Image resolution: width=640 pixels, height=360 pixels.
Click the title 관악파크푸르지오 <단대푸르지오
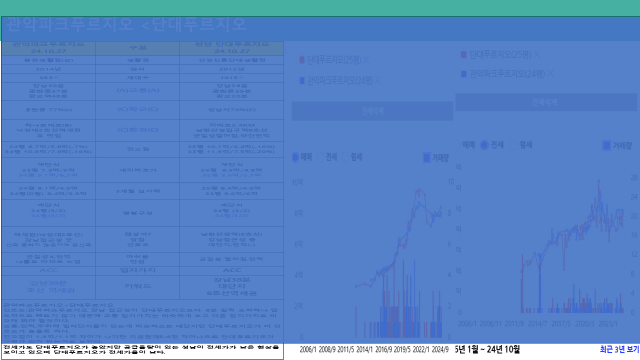(x=127, y=24)
